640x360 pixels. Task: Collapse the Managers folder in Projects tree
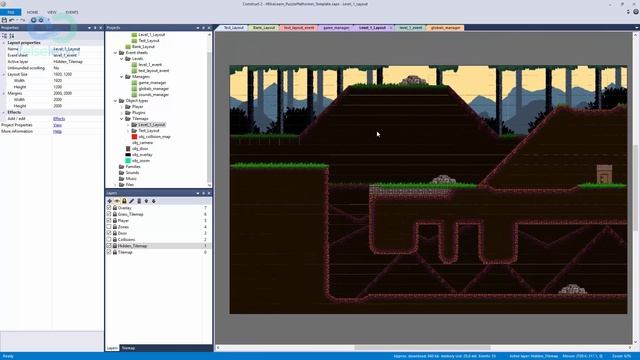[x=122, y=77]
